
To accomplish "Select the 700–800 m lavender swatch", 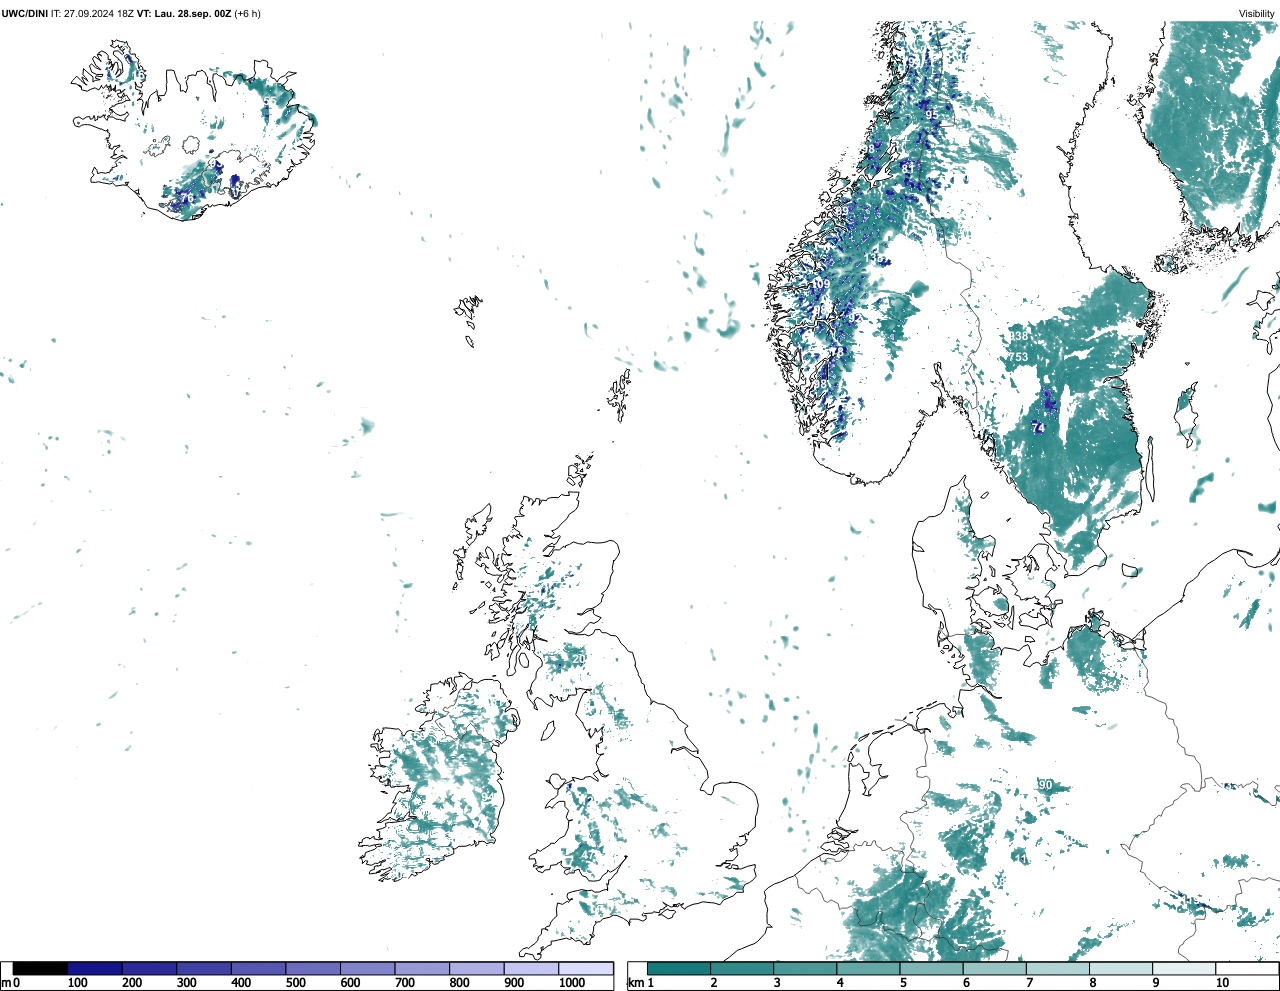I will pos(422,968).
